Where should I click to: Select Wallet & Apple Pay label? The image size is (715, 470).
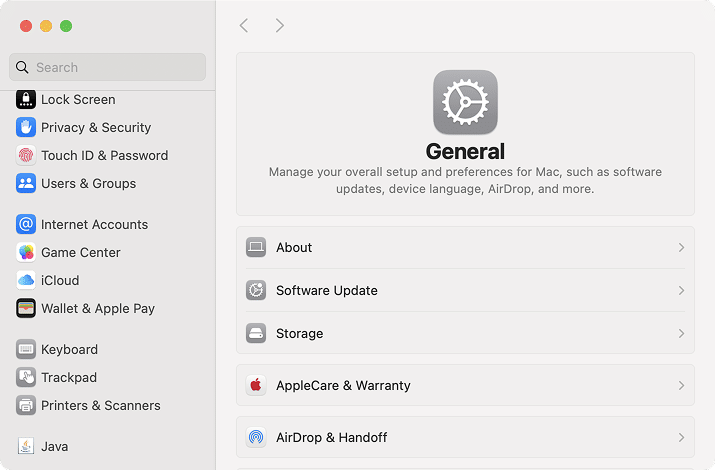98,309
